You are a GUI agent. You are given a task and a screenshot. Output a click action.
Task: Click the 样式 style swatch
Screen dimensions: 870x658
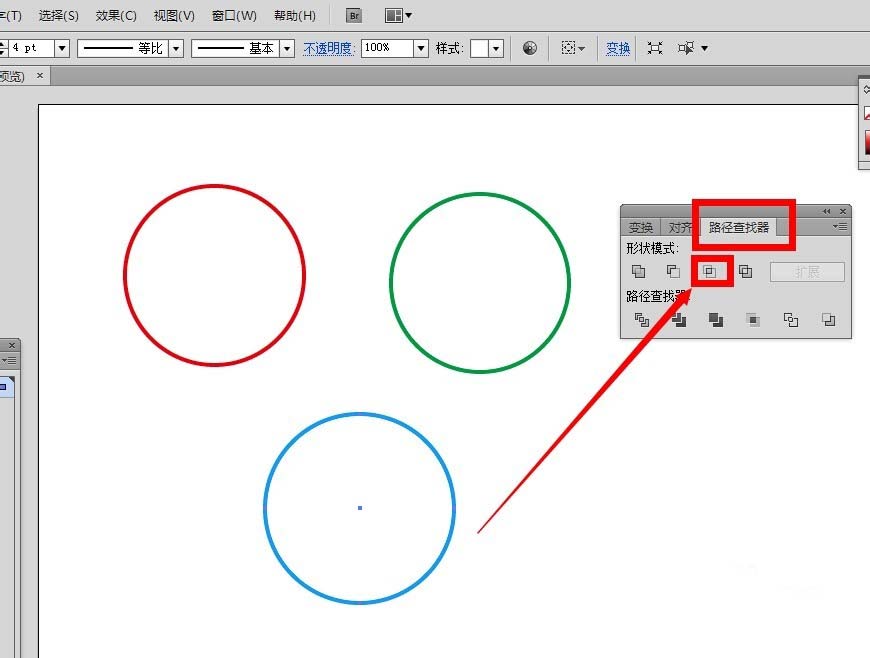point(479,48)
